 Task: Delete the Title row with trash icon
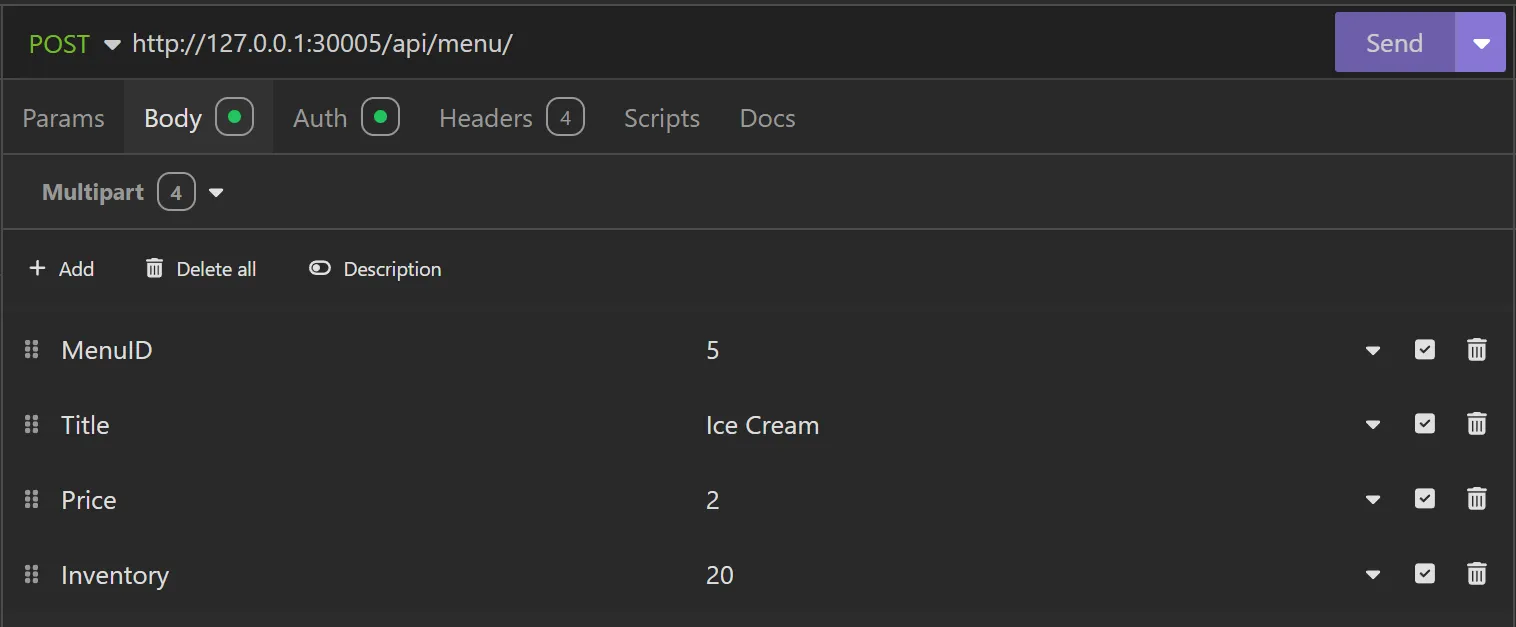click(x=1476, y=424)
